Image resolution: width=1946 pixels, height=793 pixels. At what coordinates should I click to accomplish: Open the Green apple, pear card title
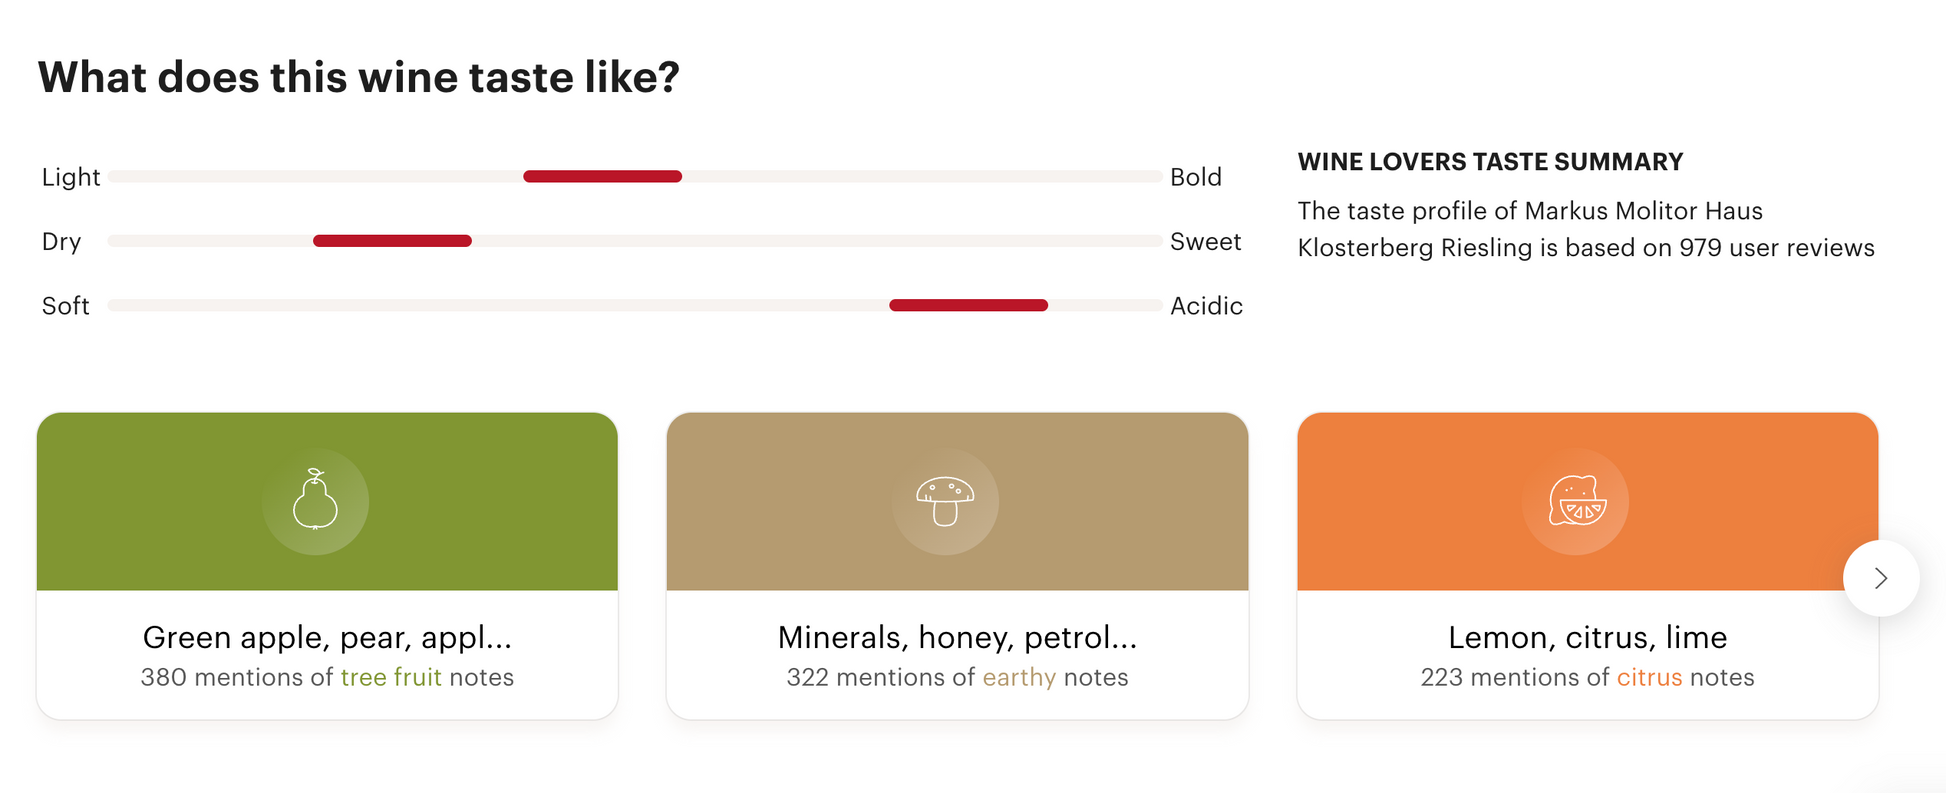click(x=327, y=637)
